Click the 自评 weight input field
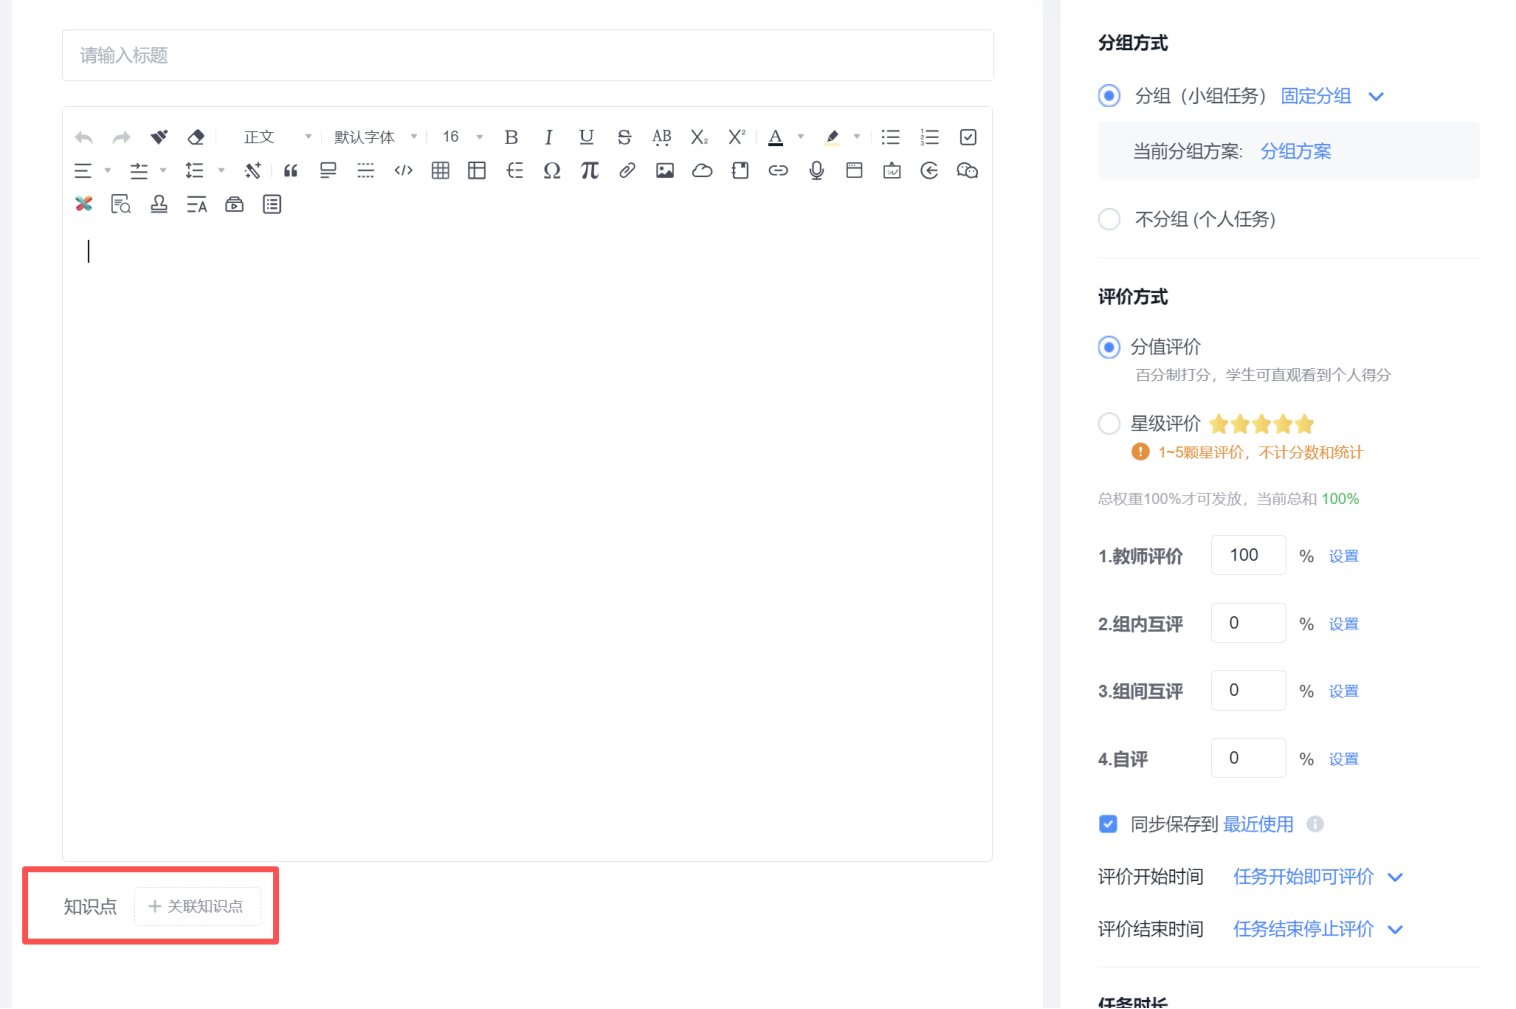This screenshot has width=1516, height=1009. pos(1248,758)
